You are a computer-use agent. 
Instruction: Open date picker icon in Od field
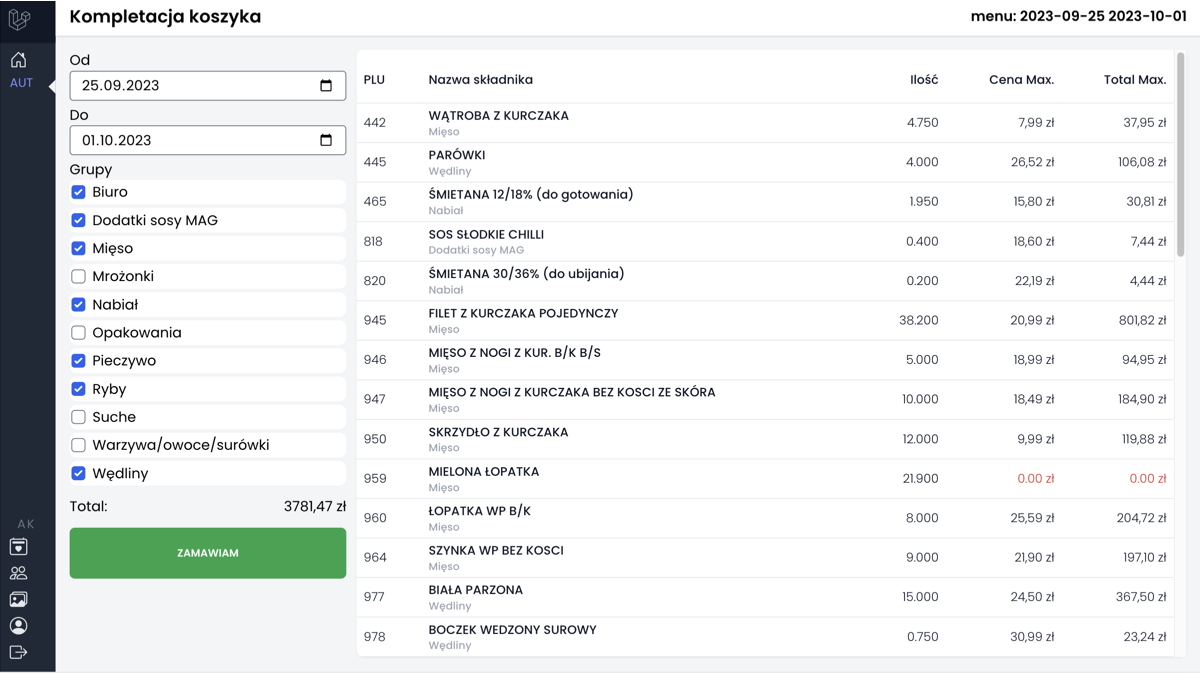coord(326,86)
